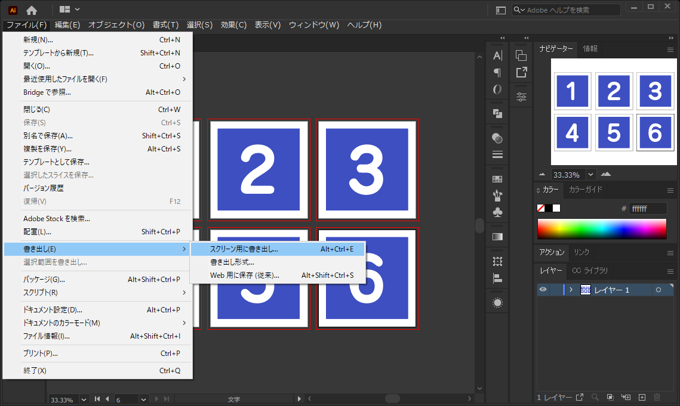The width and height of the screenshot is (680, 406).
Task: Open status bar zoom level dropdown
Action: 84,399
